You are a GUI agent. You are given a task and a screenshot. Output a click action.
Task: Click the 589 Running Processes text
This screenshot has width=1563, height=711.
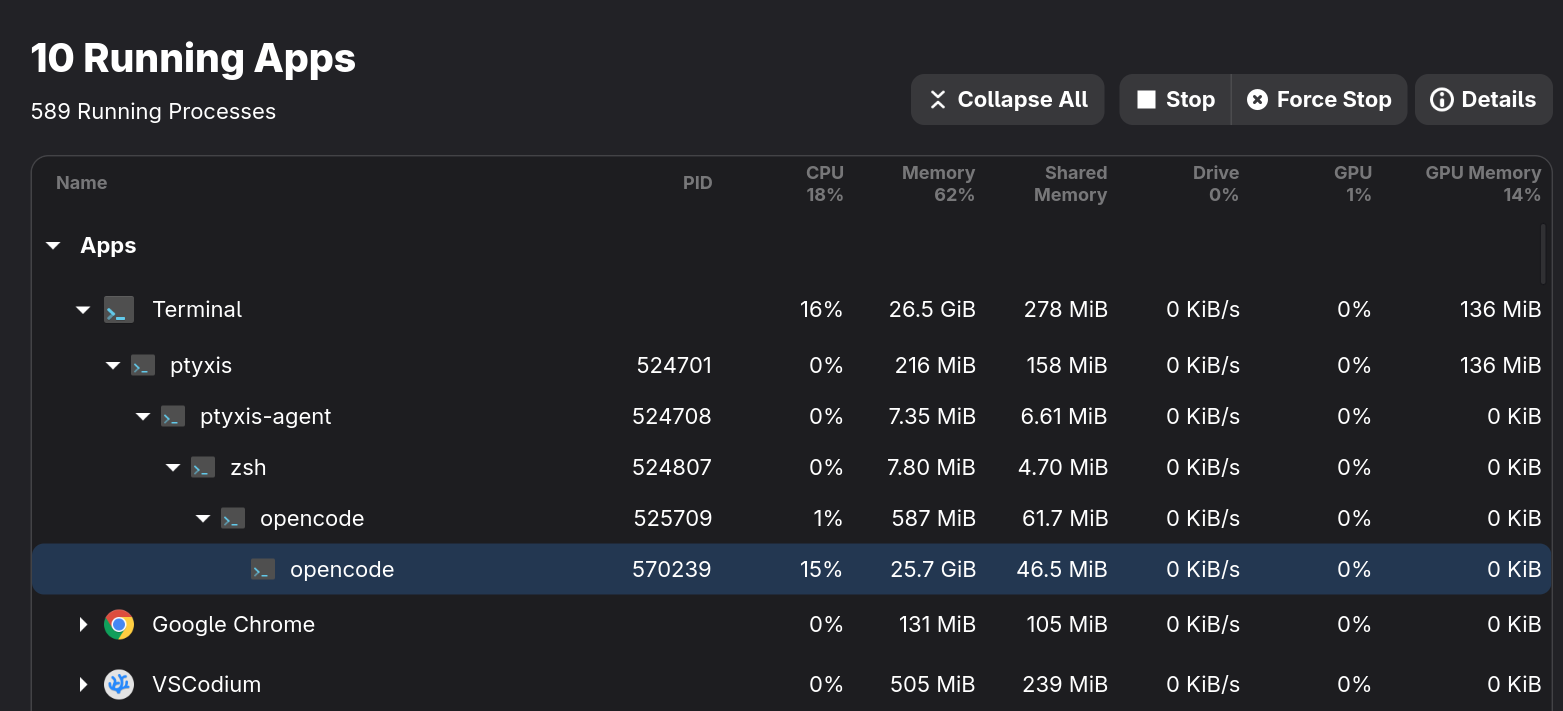[x=153, y=112]
